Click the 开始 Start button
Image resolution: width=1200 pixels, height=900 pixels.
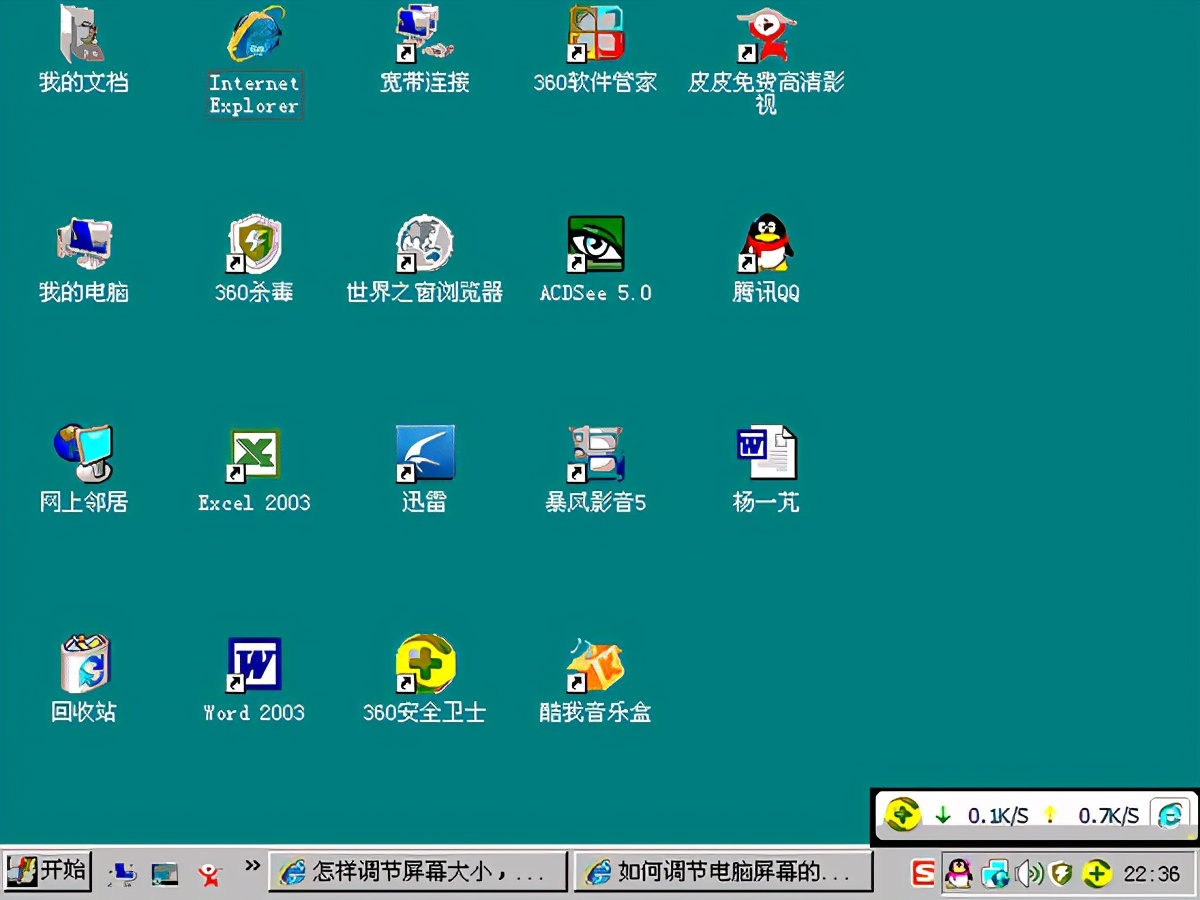point(45,871)
